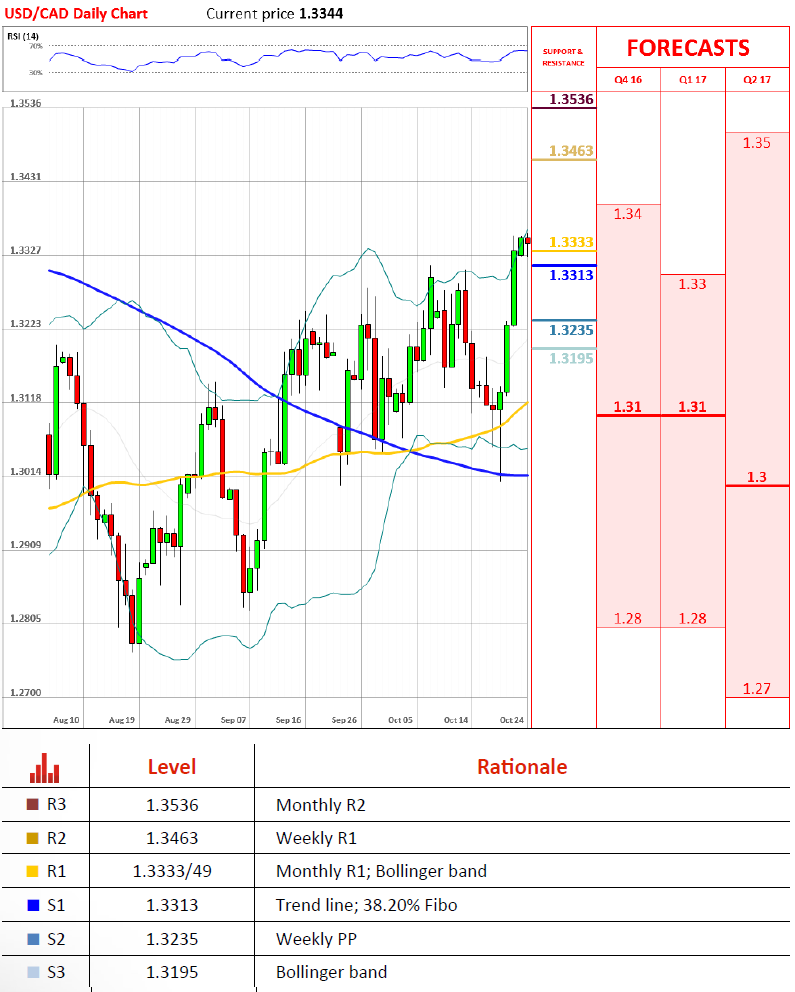Click the R1 yellow color swatch

[33, 871]
